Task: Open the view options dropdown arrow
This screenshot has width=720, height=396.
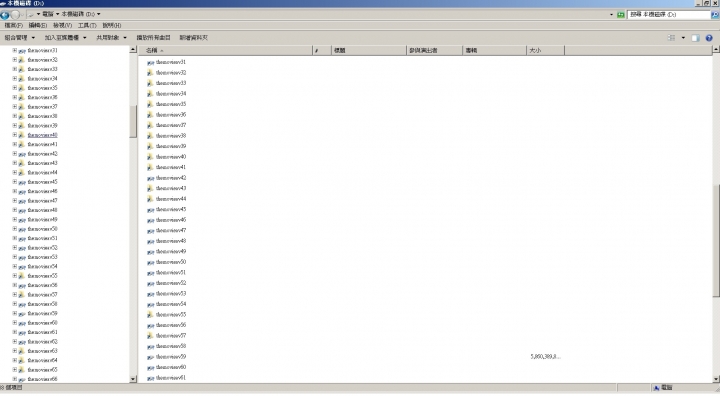Action: (683, 38)
